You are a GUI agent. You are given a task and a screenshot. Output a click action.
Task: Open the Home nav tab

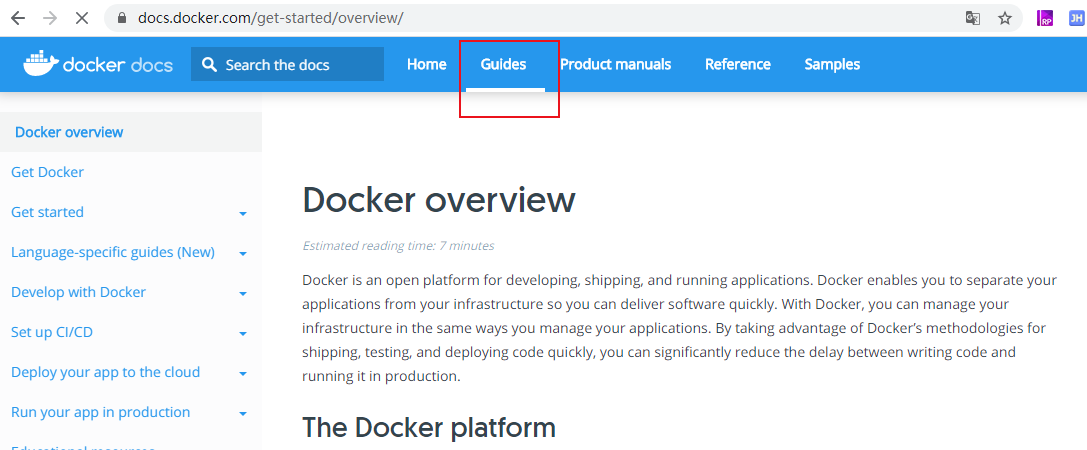pyautogui.click(x=426, y=64)
